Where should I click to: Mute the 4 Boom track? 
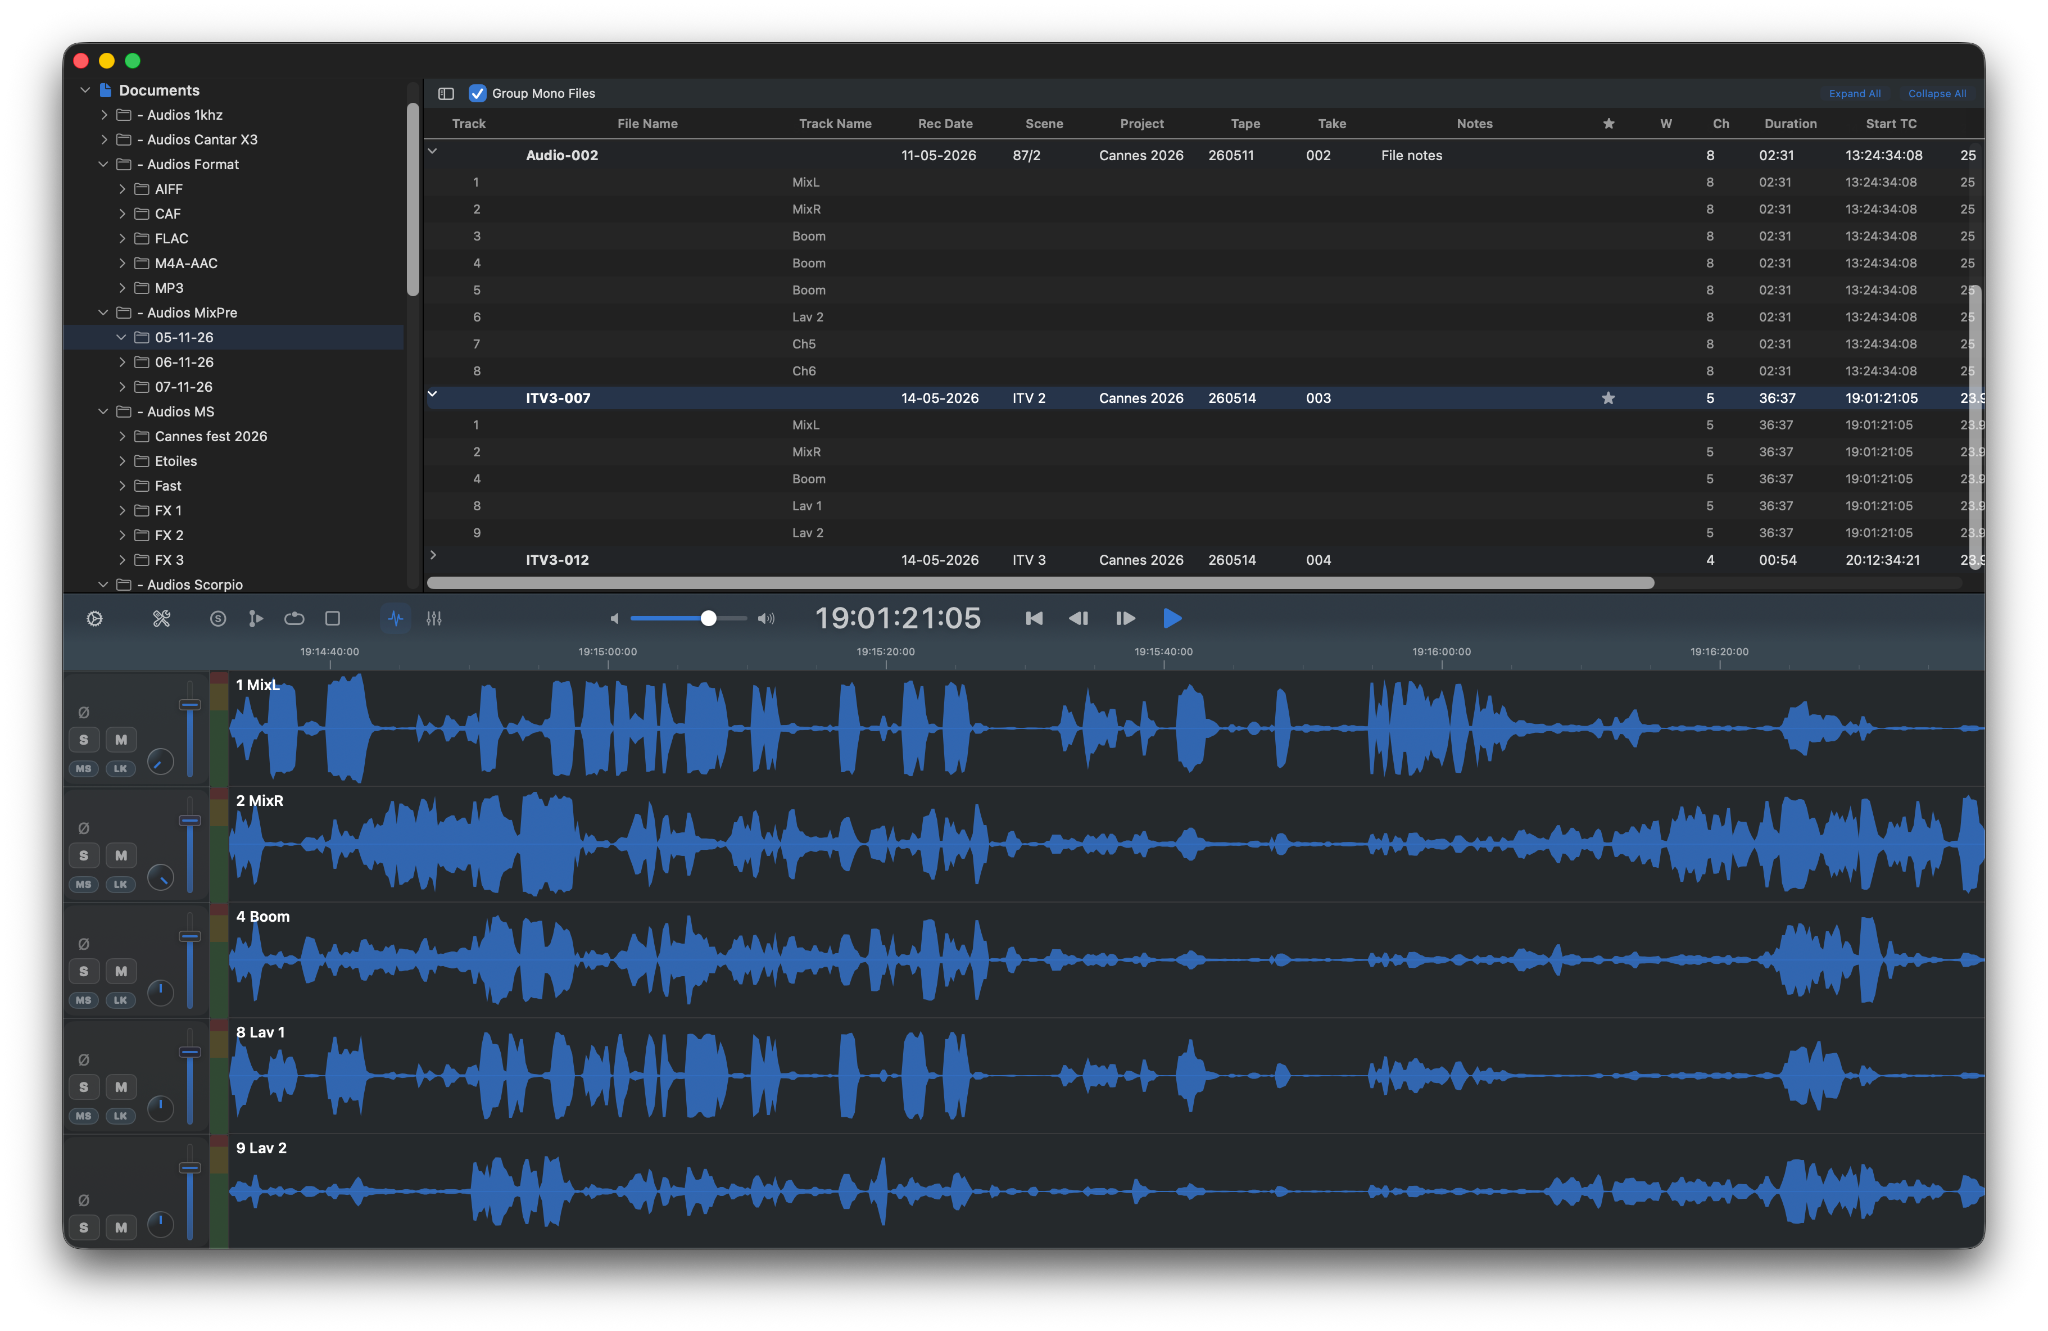coord(121,971)
